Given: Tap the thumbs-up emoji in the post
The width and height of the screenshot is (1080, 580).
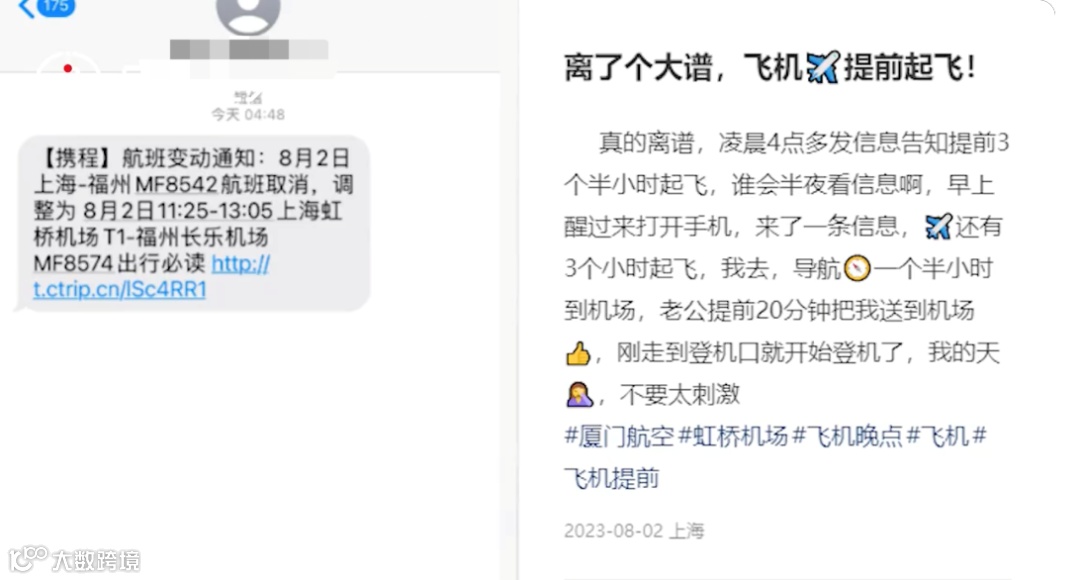Looking at the screenshot, I should 578,353.
